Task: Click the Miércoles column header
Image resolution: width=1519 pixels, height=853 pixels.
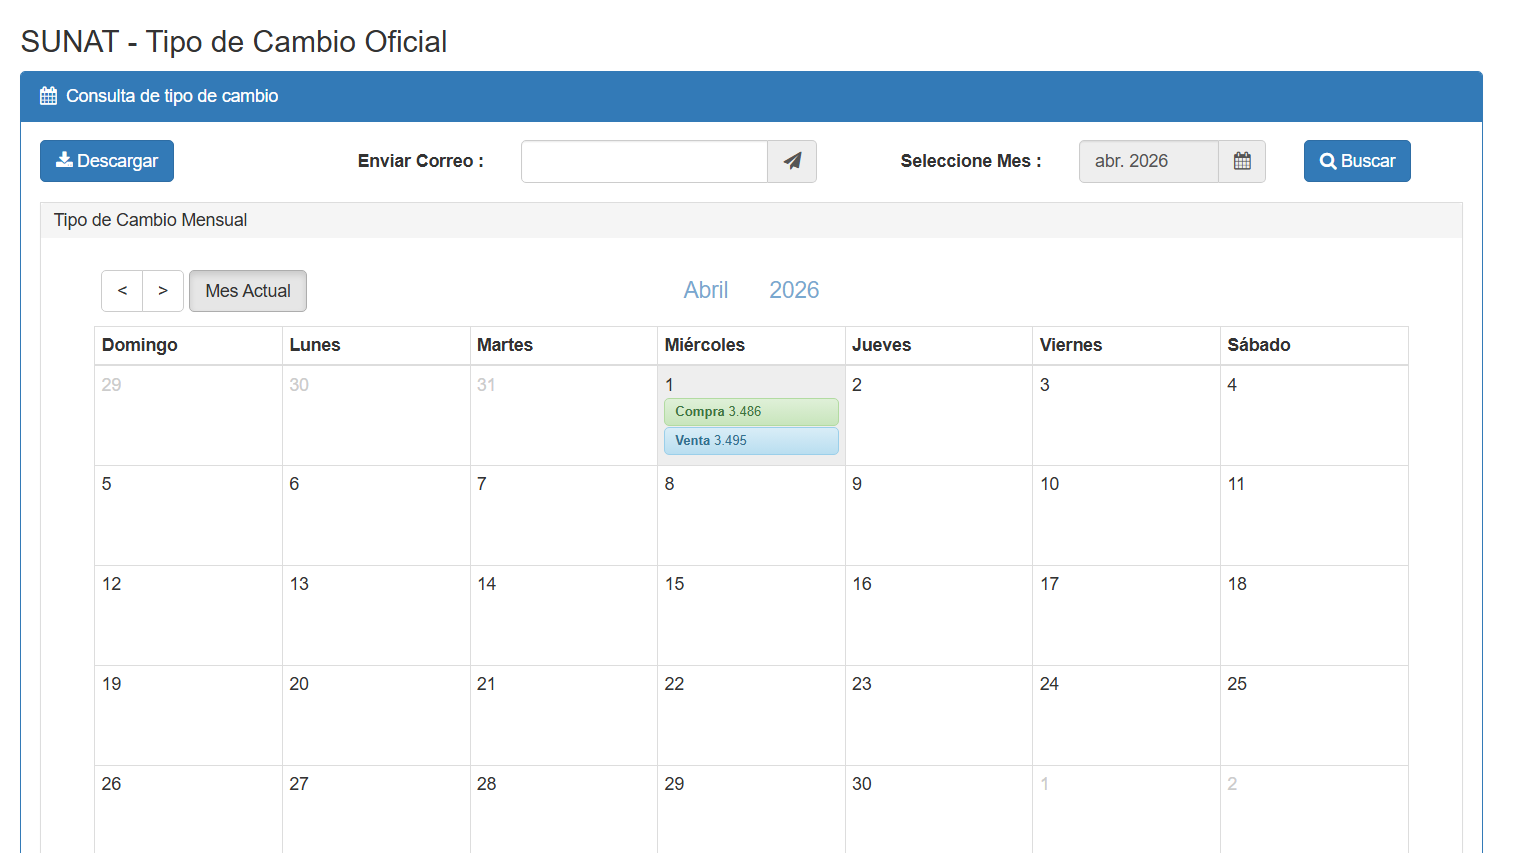Action: (x=705, y=345)
